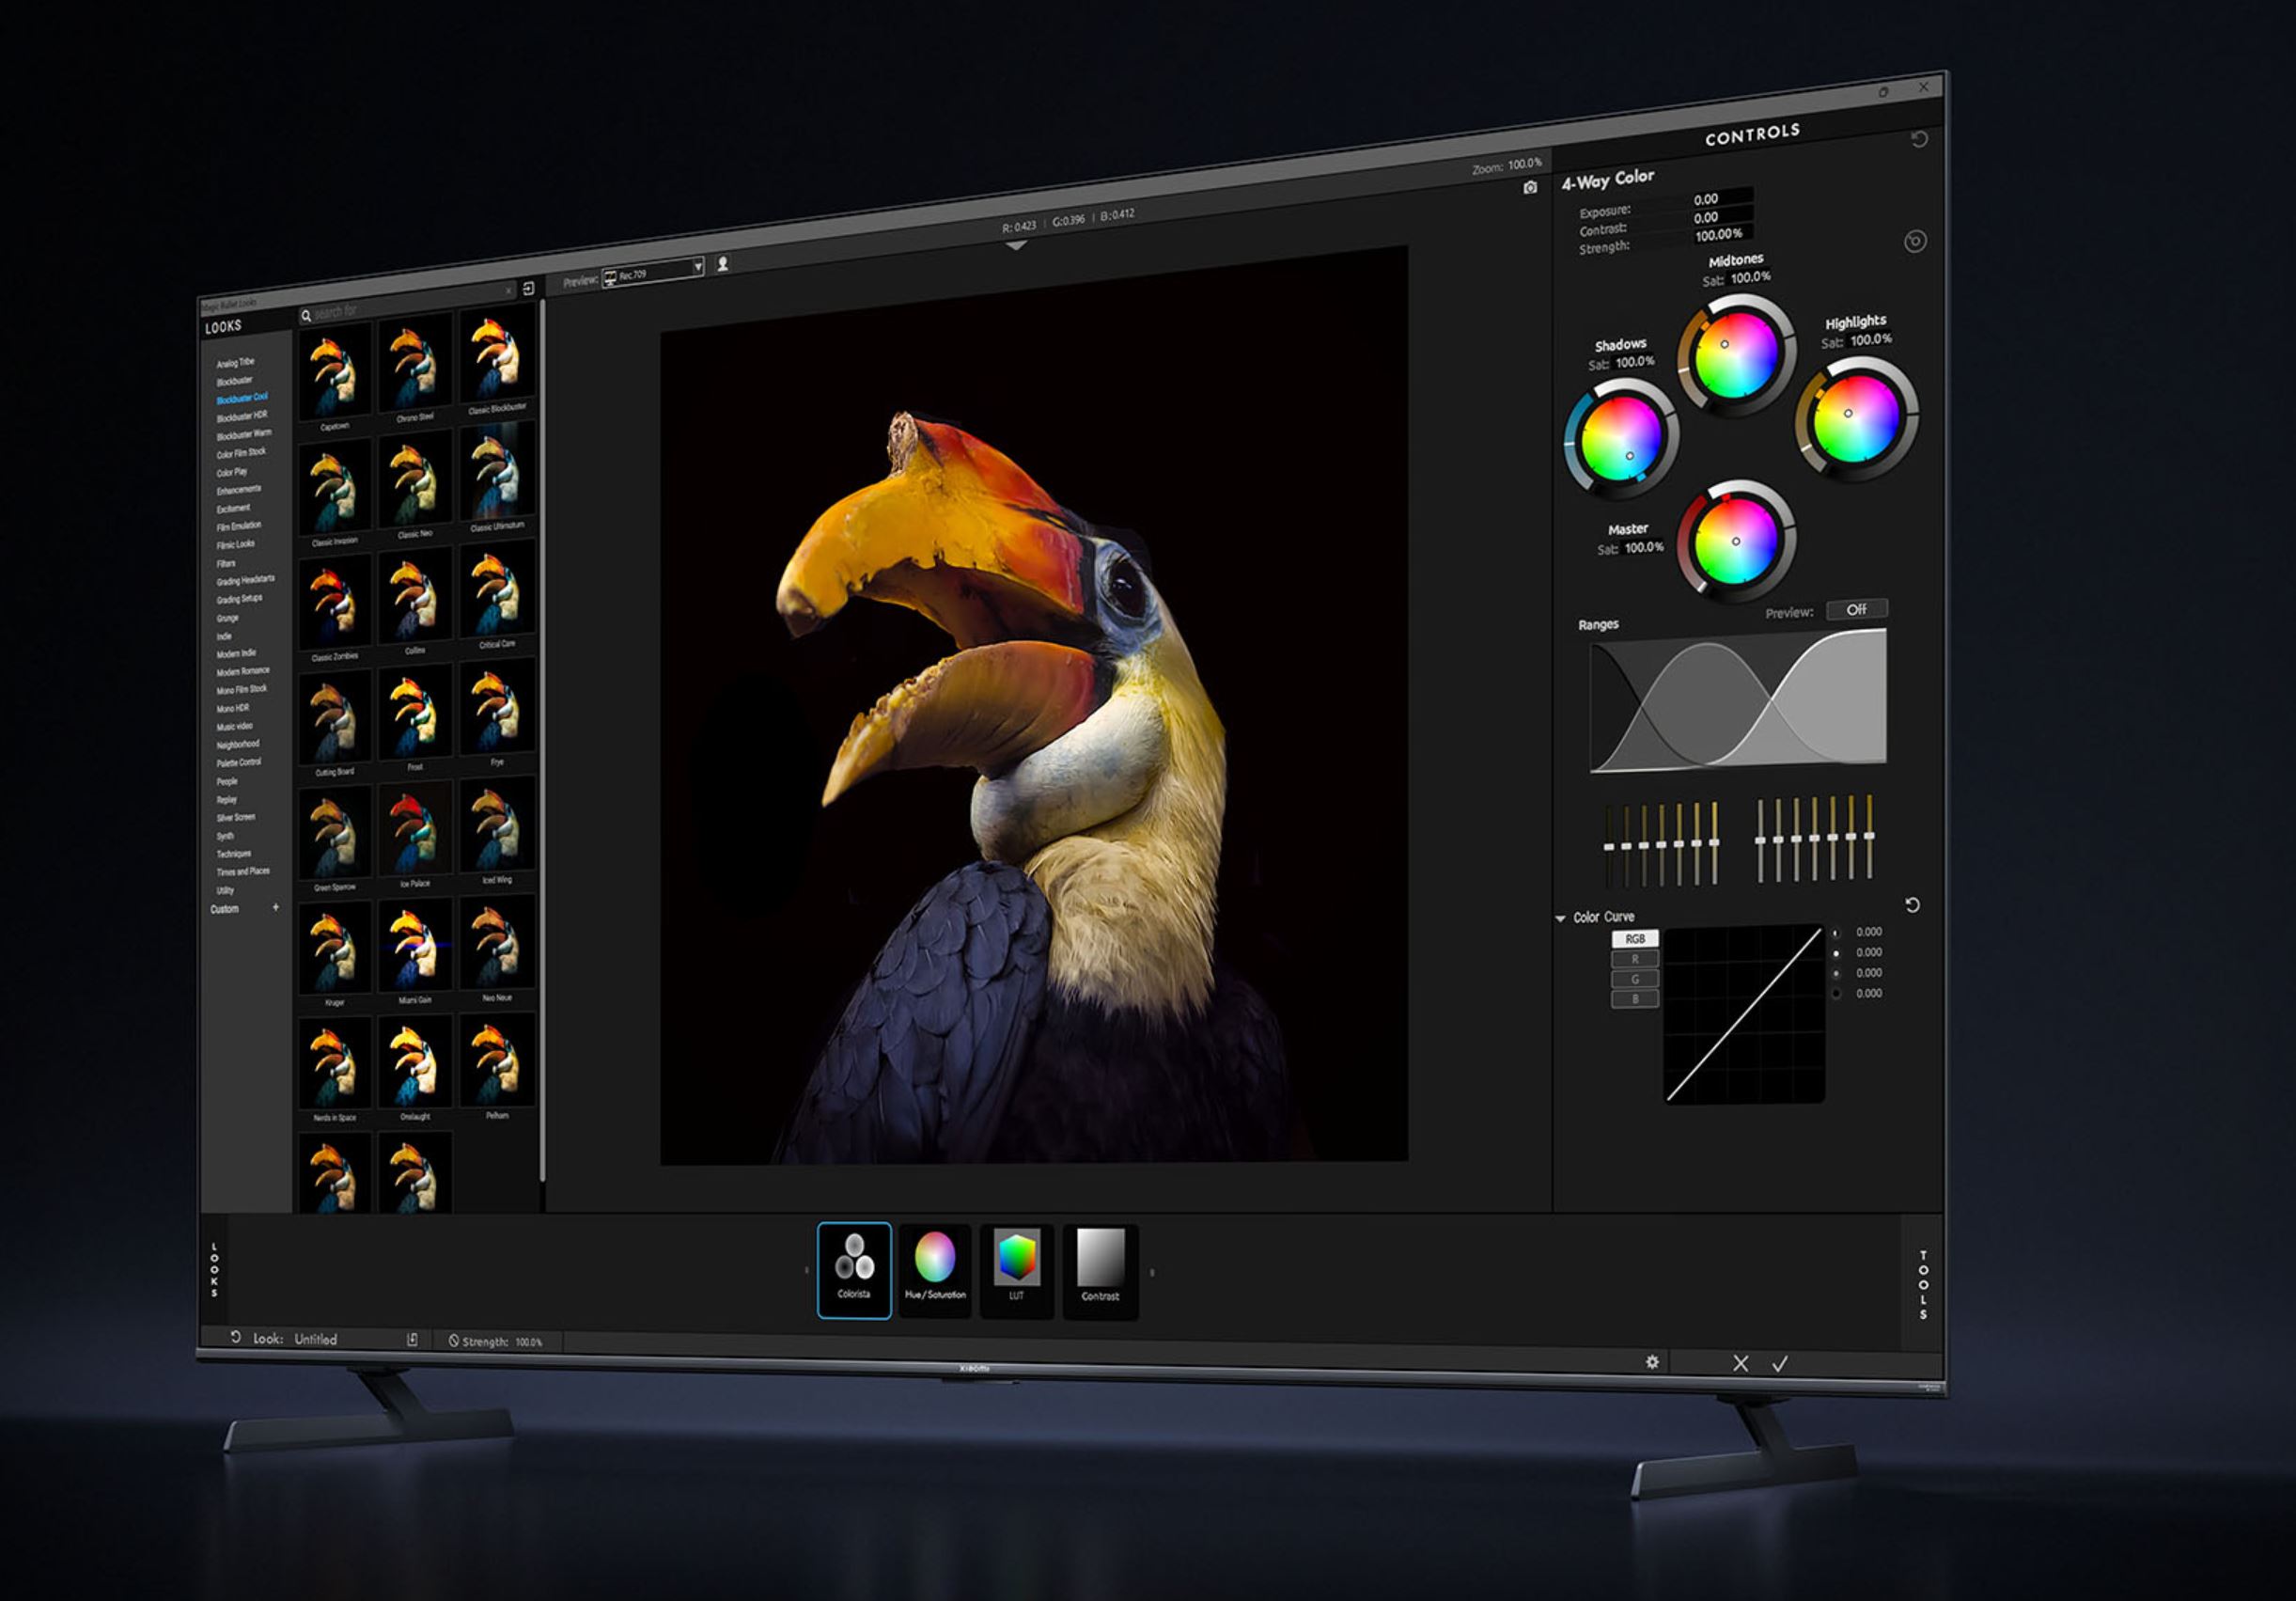Open the settings gear icon

pos(1652,1361)
